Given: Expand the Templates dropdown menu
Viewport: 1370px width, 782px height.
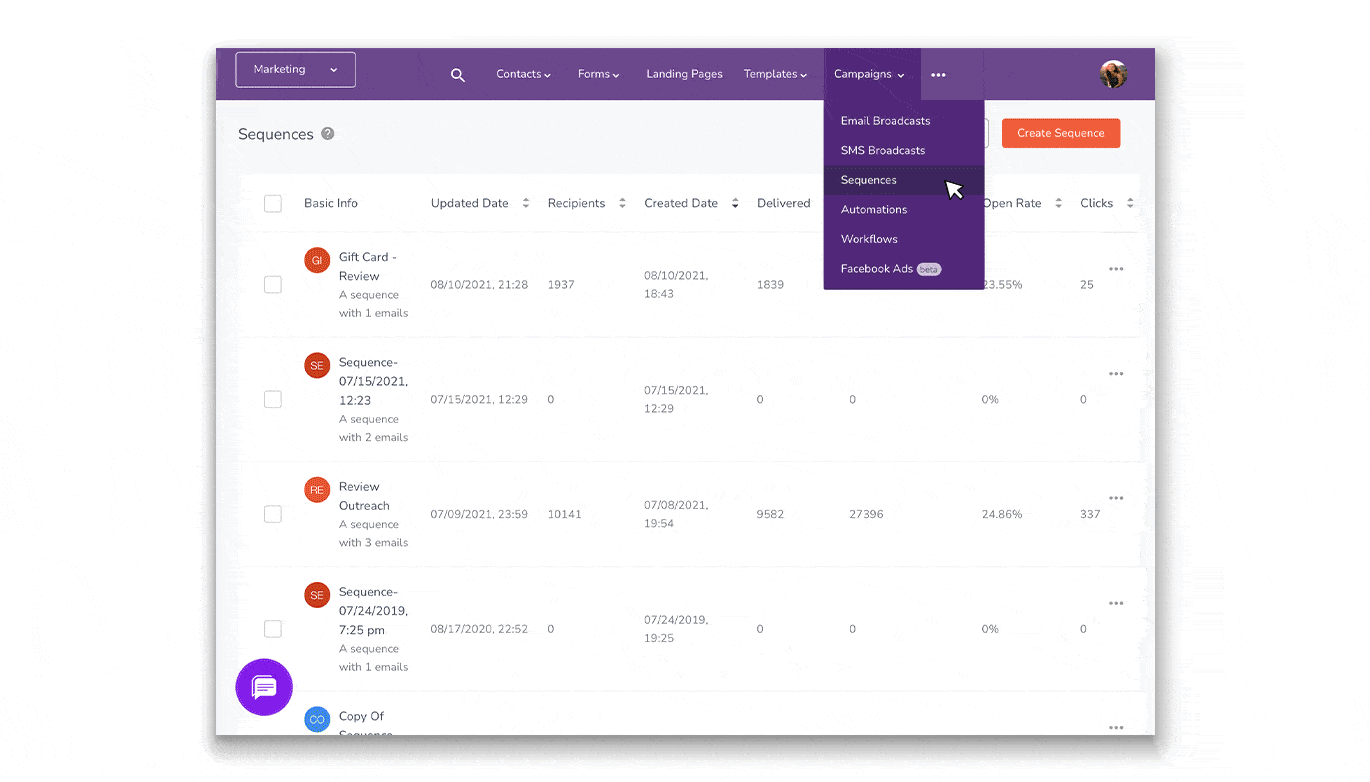Looking at the screenshot, I should pos(775,74).
